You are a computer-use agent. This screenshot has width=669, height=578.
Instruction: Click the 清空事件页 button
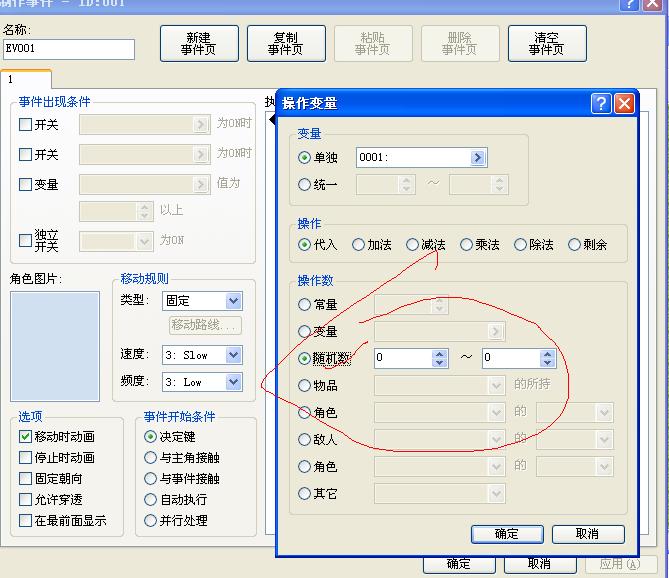pos(547,44)
